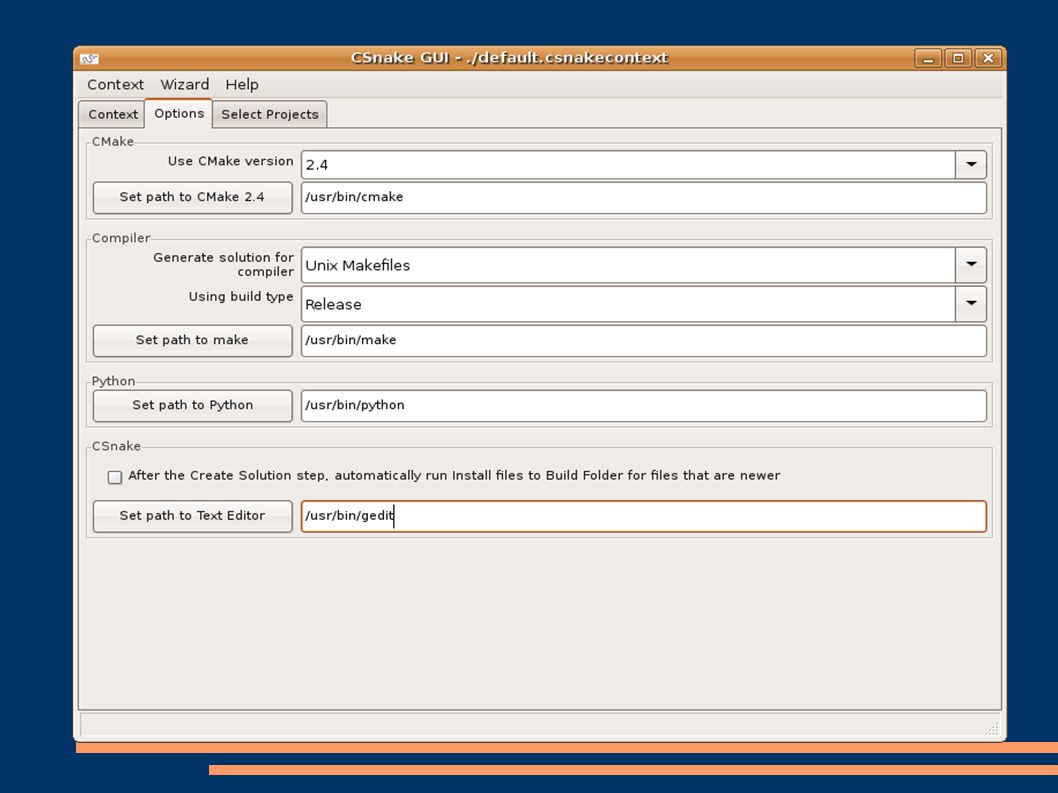Open the Unix Makefiles compiler dropdown
The height and width of the screenshot is (793, 1058).
point(971,265)
